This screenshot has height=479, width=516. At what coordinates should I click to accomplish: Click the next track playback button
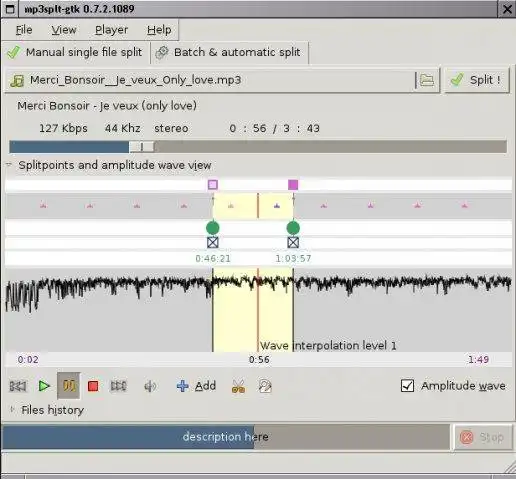[118, 386]
